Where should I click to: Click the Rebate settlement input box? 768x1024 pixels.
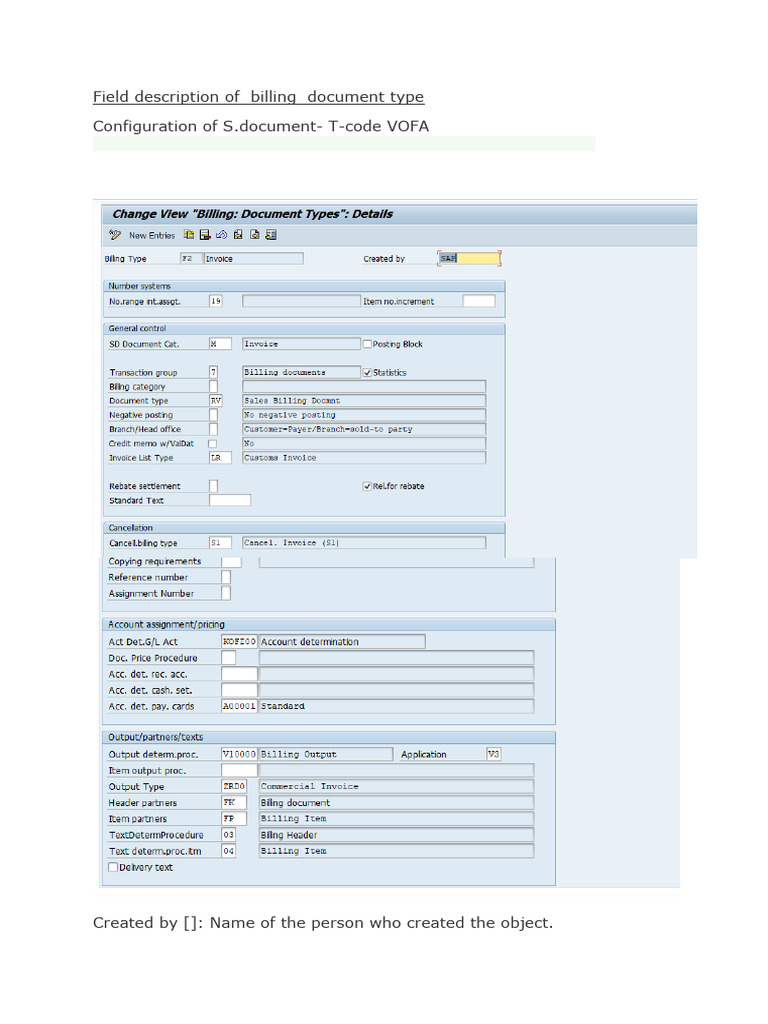pos(214,486)
